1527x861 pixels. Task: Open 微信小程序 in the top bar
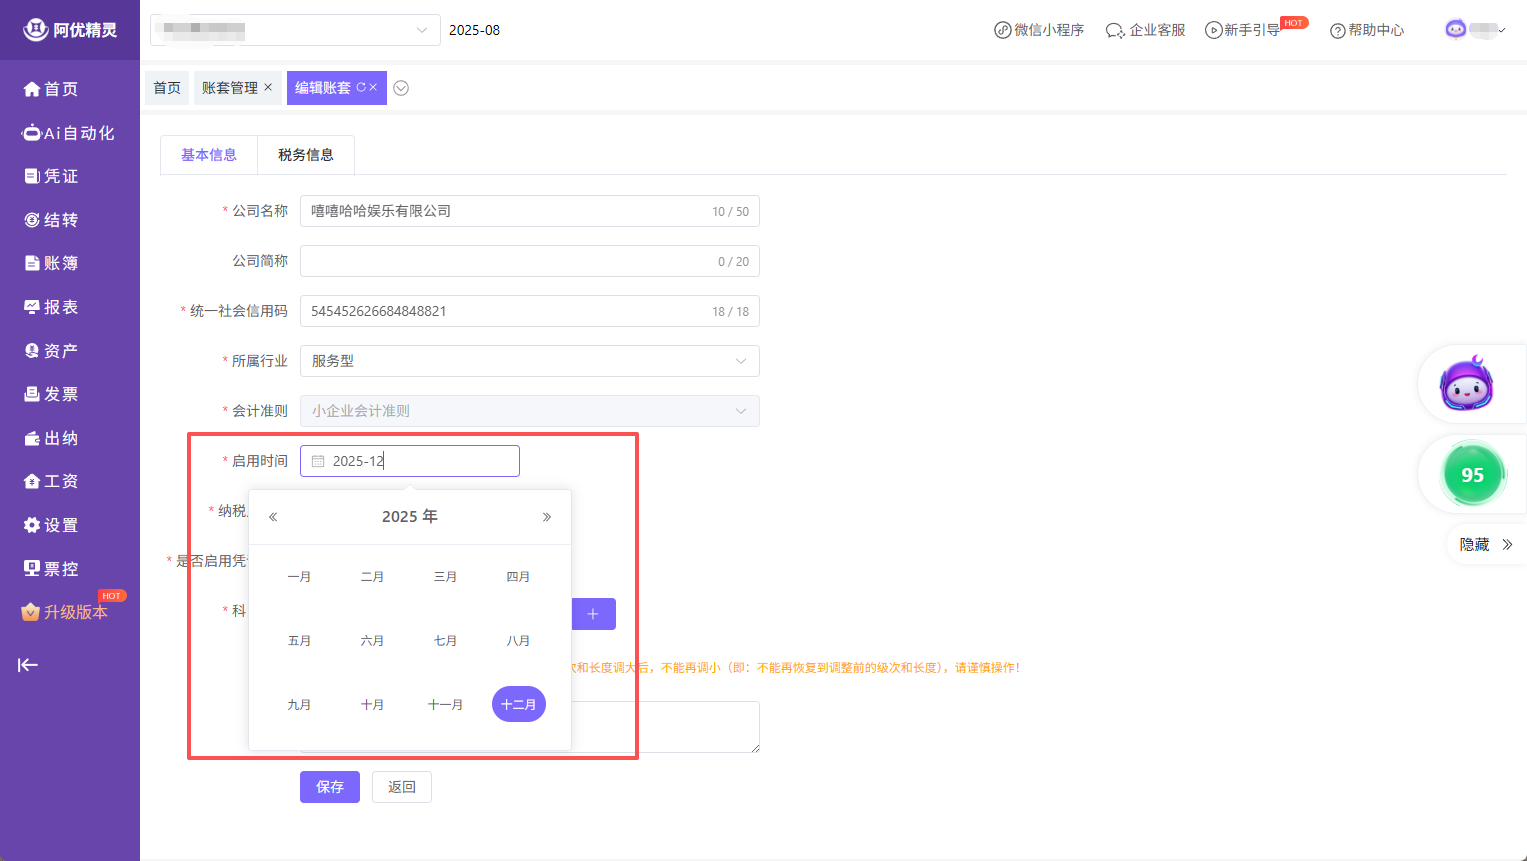coord(1039,30)
